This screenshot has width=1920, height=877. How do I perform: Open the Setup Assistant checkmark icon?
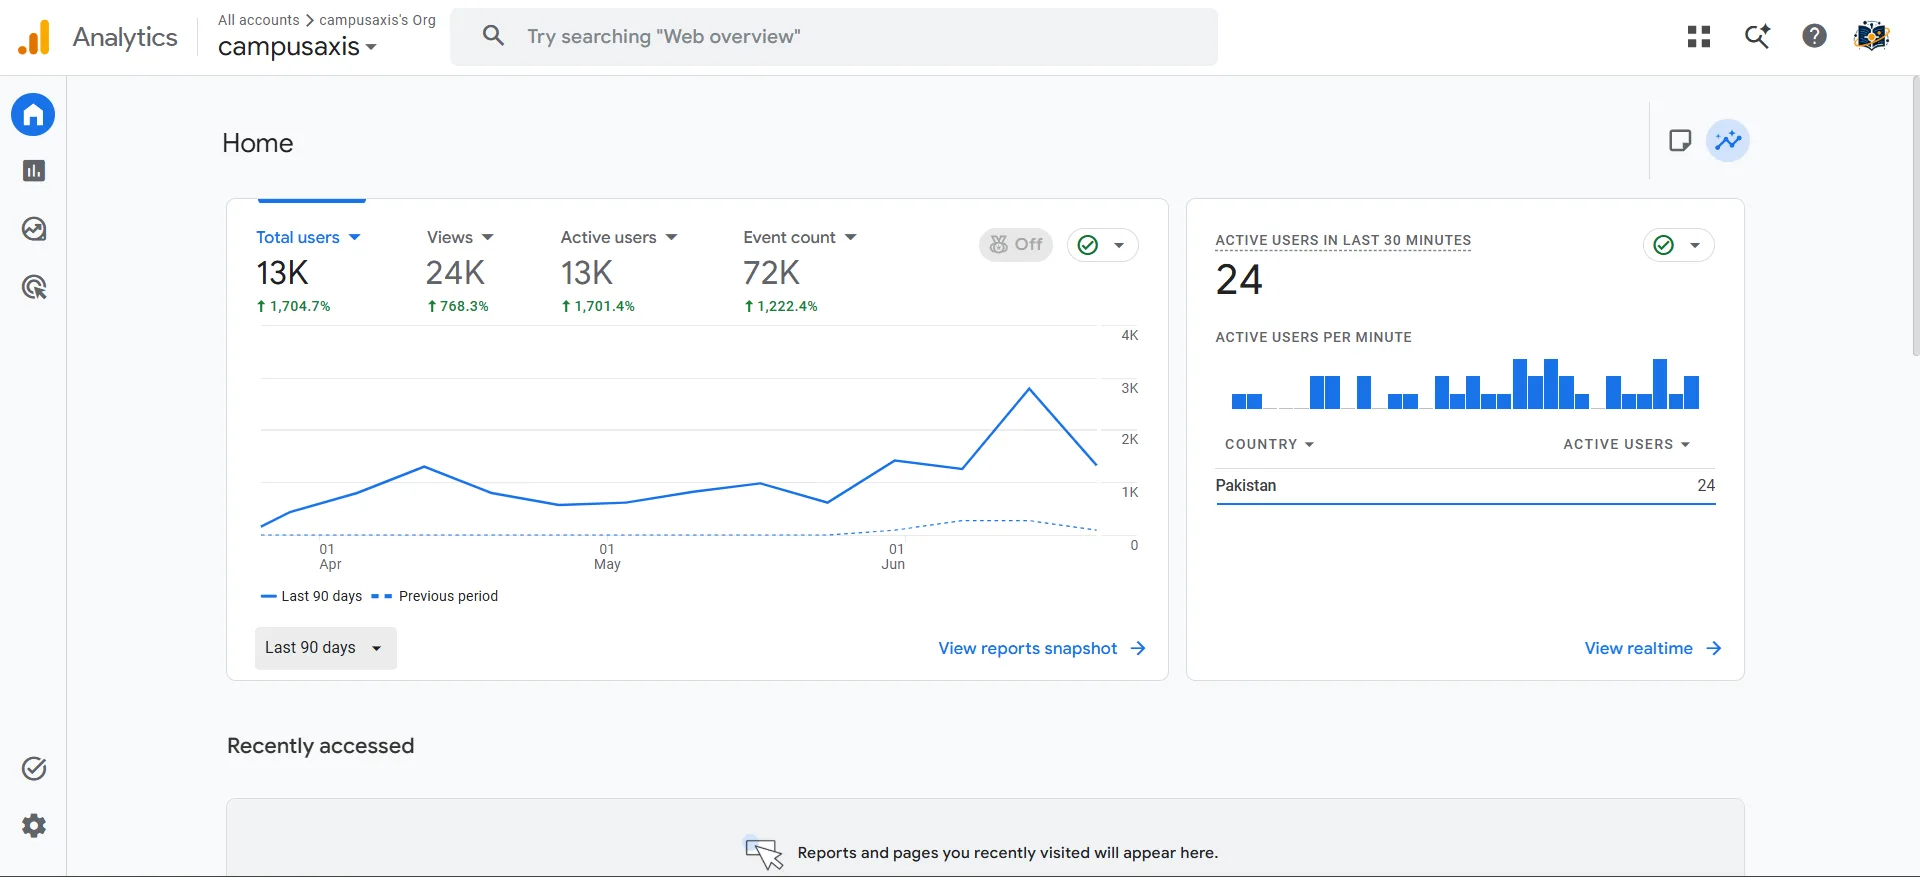[x=34, y=768]
